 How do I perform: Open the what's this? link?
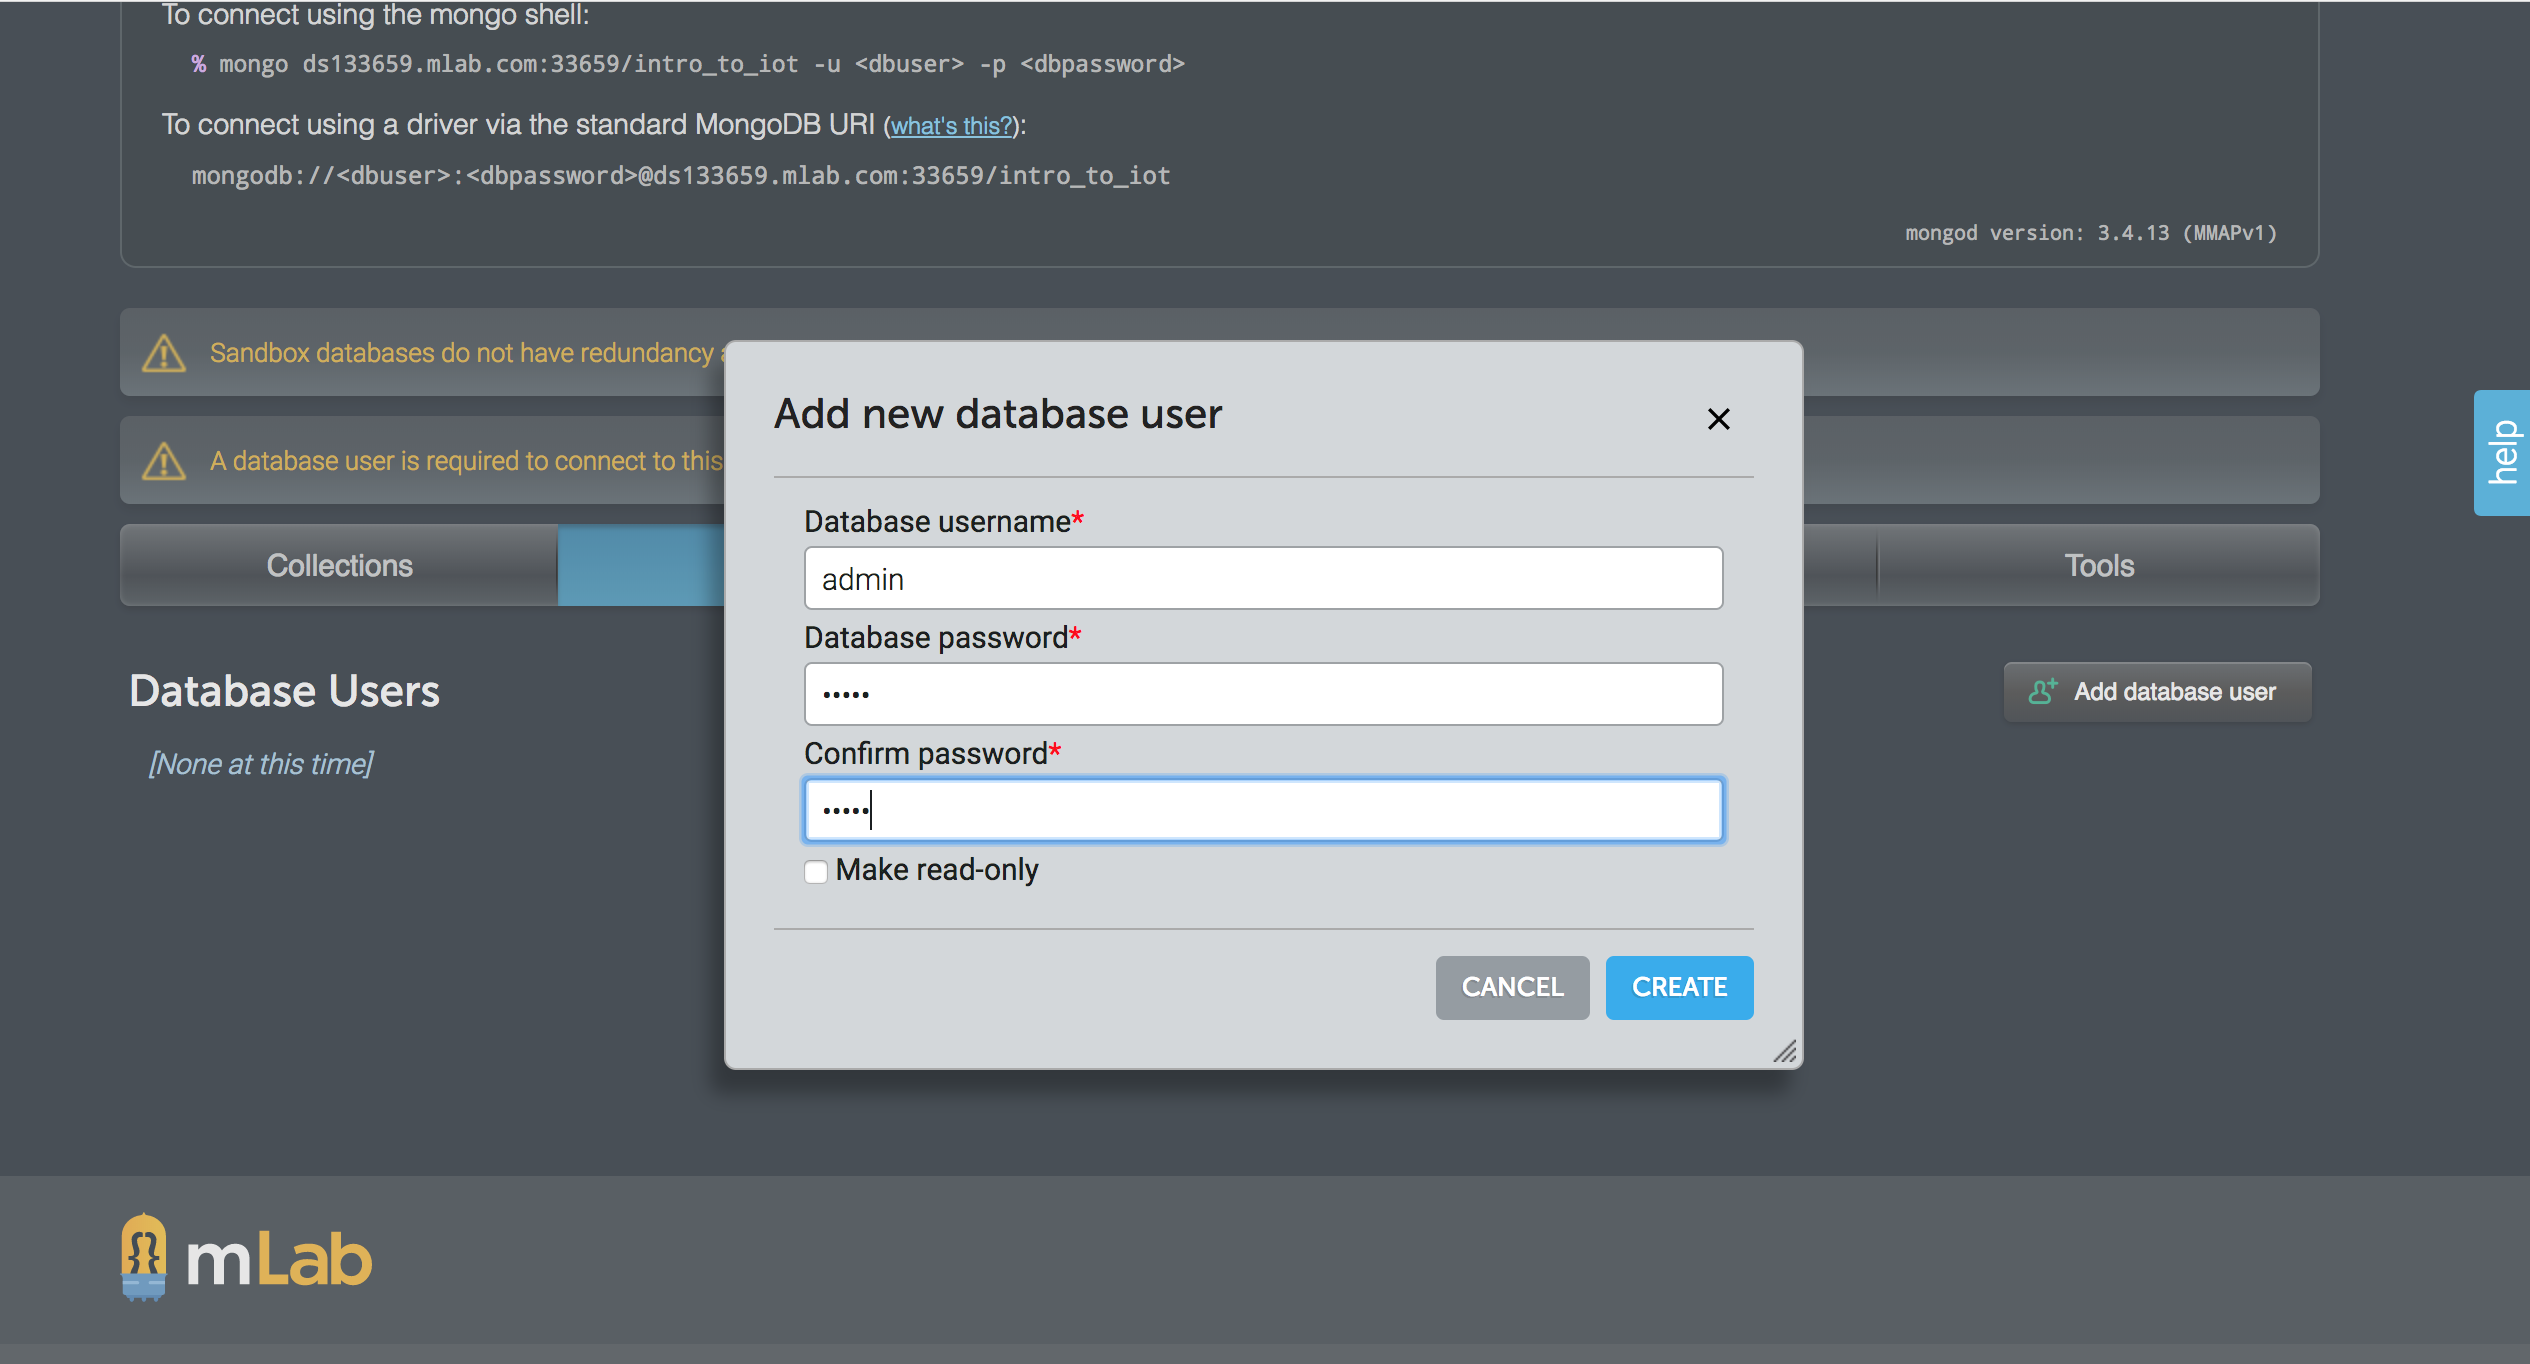[951, 126]
